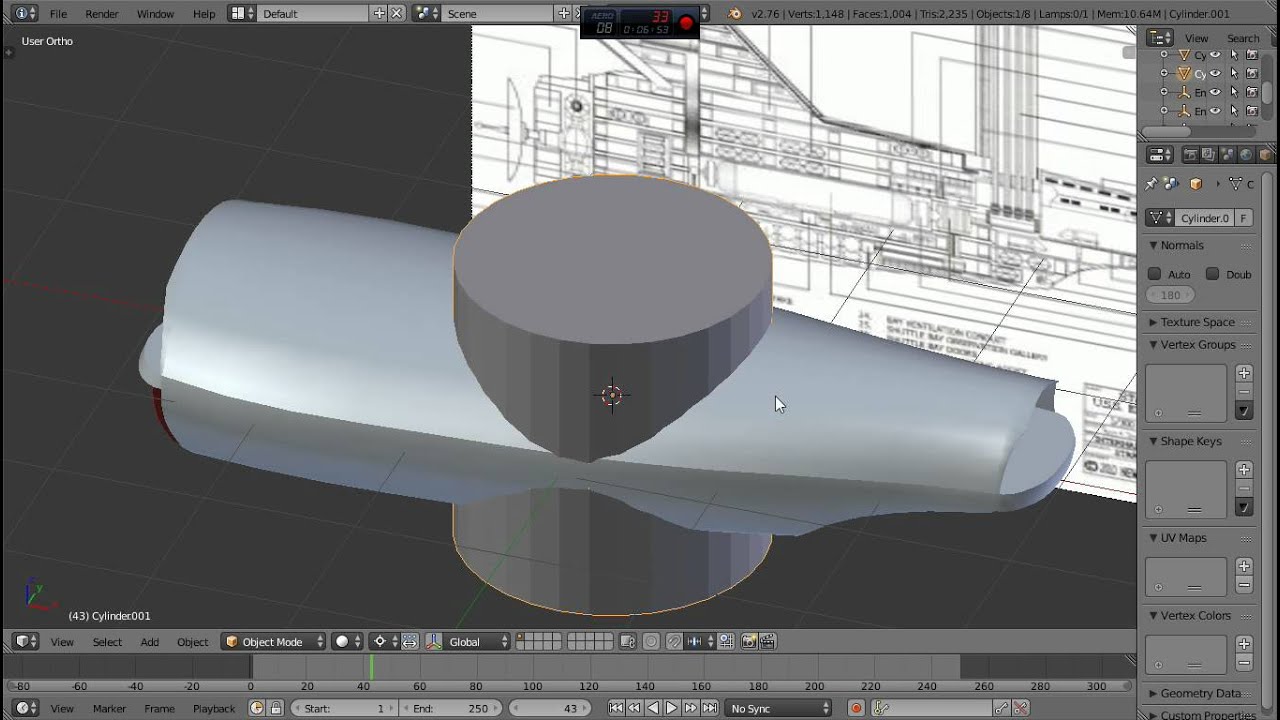Enable Double Sided normals checkbox
1280x720 pixels.
(x=1213, y=274)
